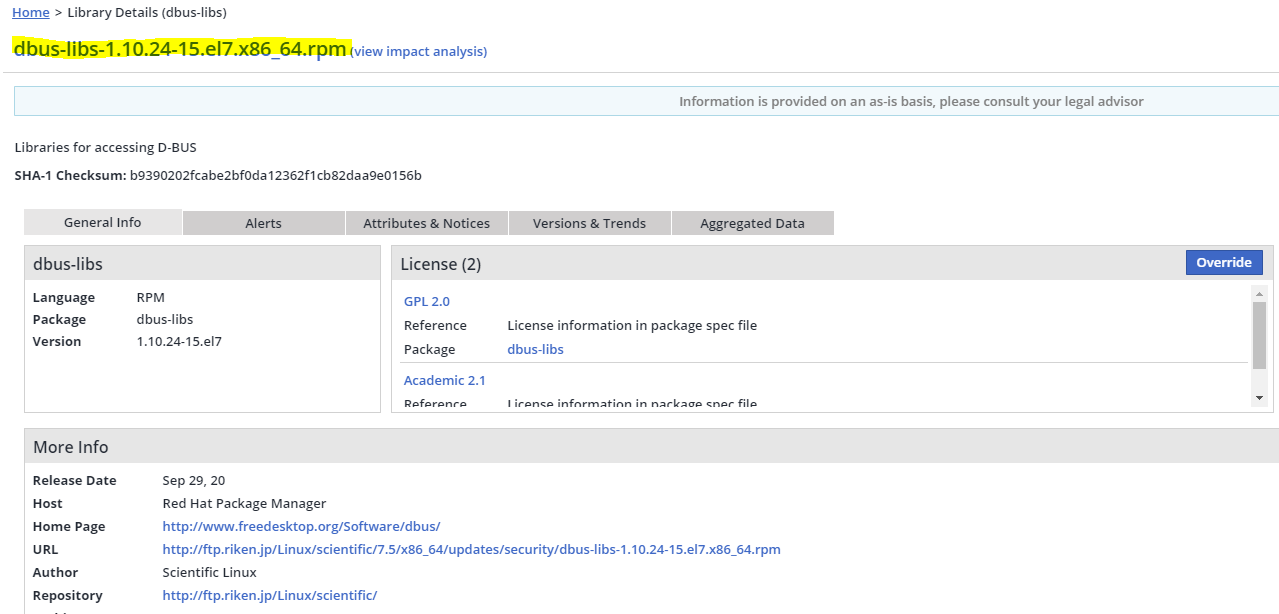Viewport: 1279px width, 614px height.
Task: Open the Academic 2.1 license link
Action: (x=444, y=380)
